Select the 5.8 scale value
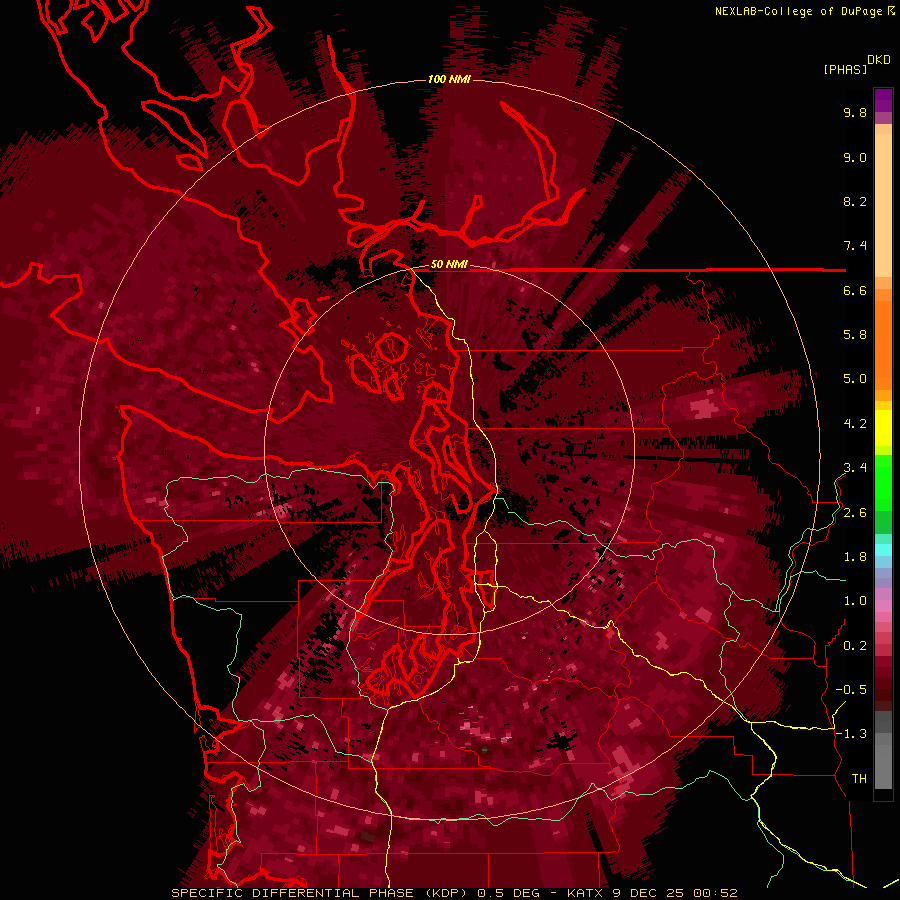Viewport: 900px width, 900px height. click(x=855, y=335)
